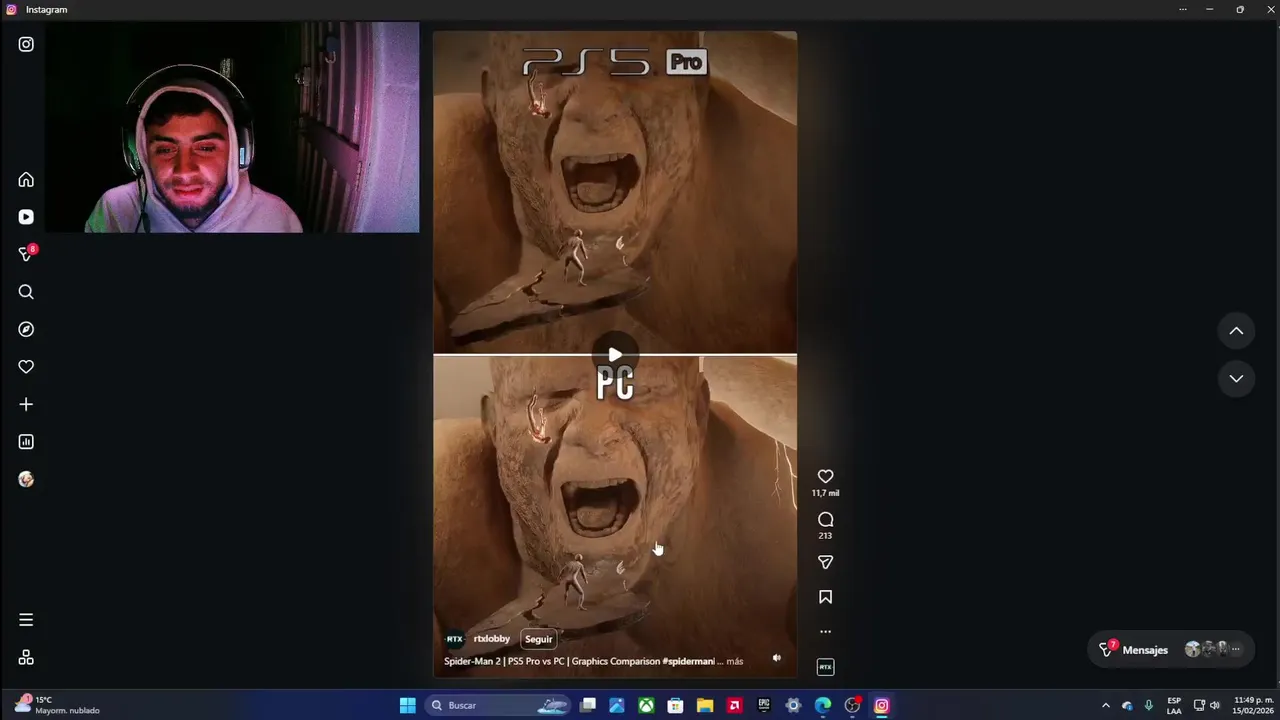Click the microphone tray icon
The height and width of the screenshot is (720, 1280).
(x=1148, y=705)
